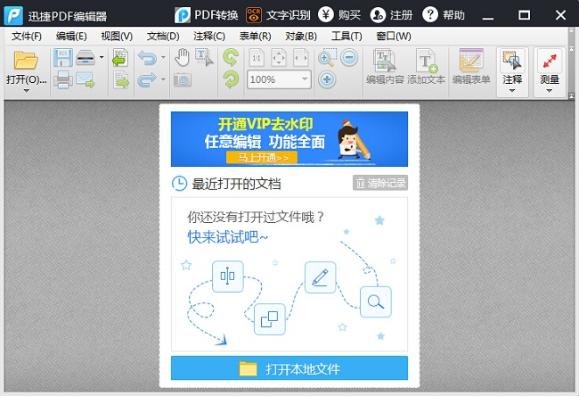
Task: Click the 编辑表单 tool
Action: pyautogui.click(x=471, y=66)
